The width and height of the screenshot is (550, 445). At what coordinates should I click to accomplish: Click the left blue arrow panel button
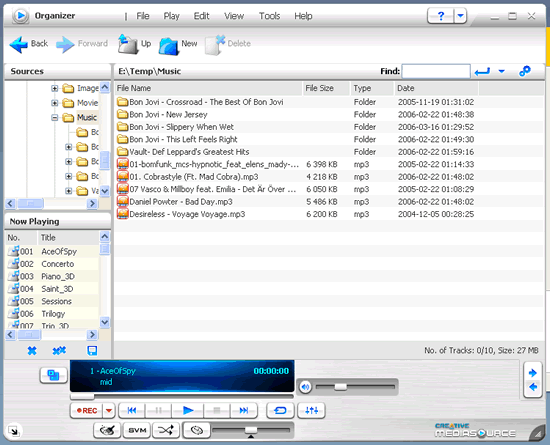click(533, 387)
